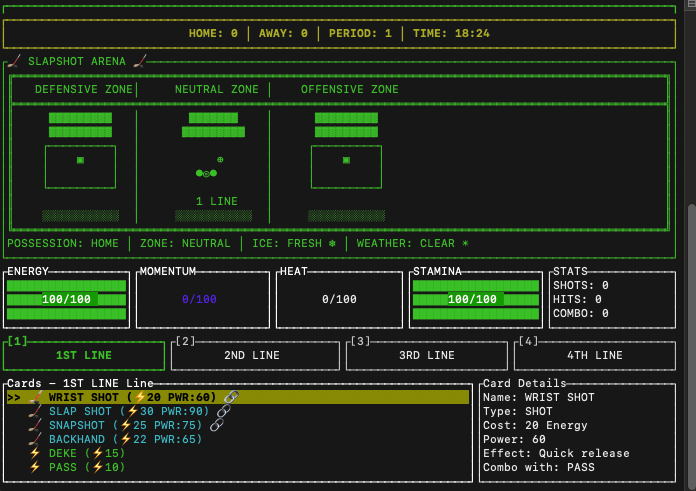The width and height of the screenshot is (696, 491).
Task: Click the COMBO: 0 stat
Action: 581,313
